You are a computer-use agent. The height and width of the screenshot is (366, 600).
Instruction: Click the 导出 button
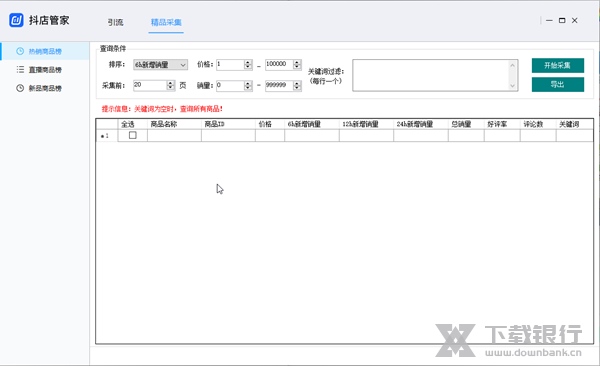click(558, 85)
